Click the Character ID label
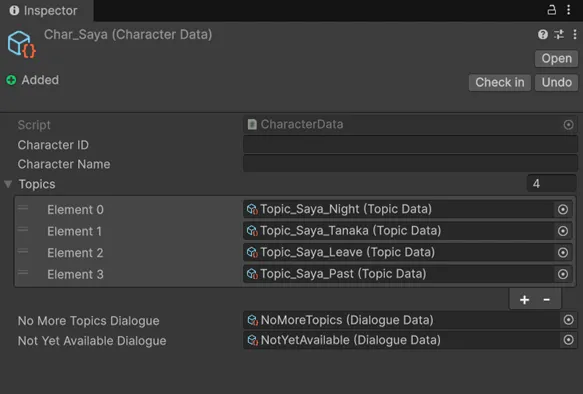Viewport: 583px width, 394px height. point(53,145)
